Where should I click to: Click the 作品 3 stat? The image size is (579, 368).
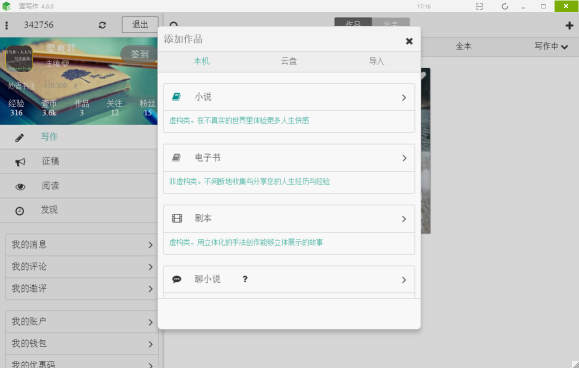[x=82, y=108]
